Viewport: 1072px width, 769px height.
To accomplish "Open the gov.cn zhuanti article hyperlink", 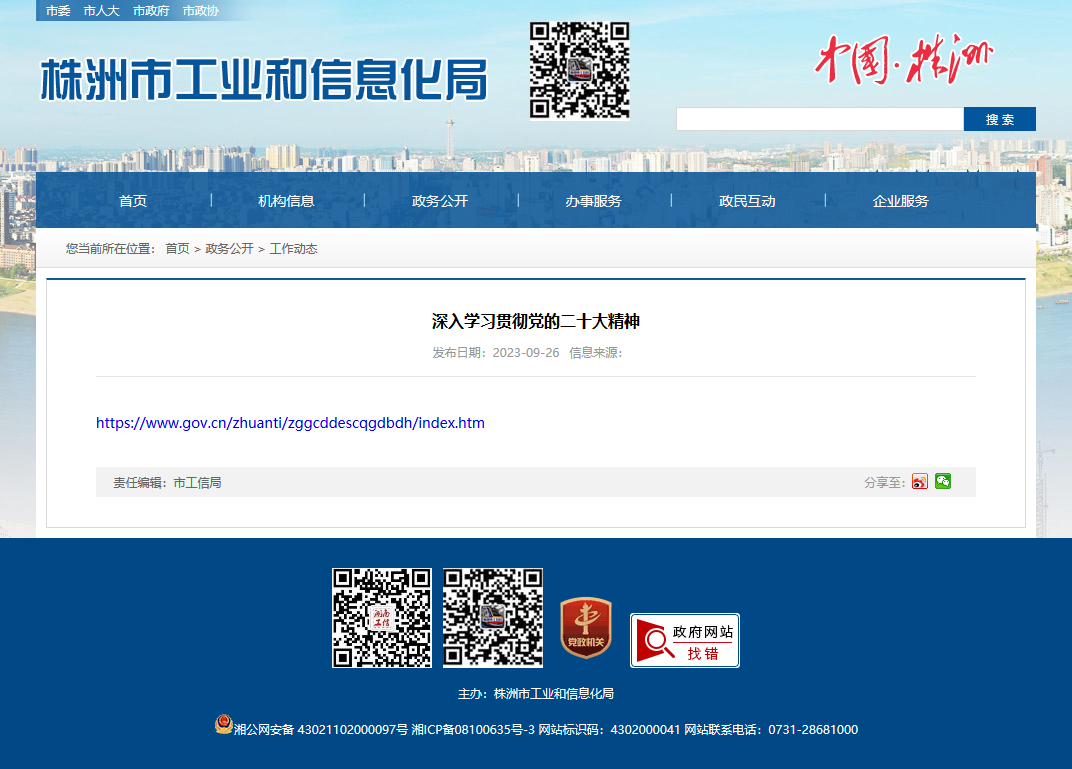I will point(291,423).
